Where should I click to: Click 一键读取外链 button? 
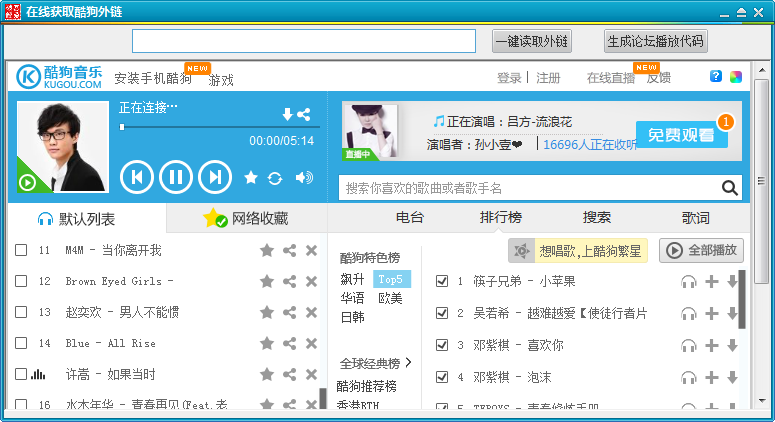pos(532,41)
